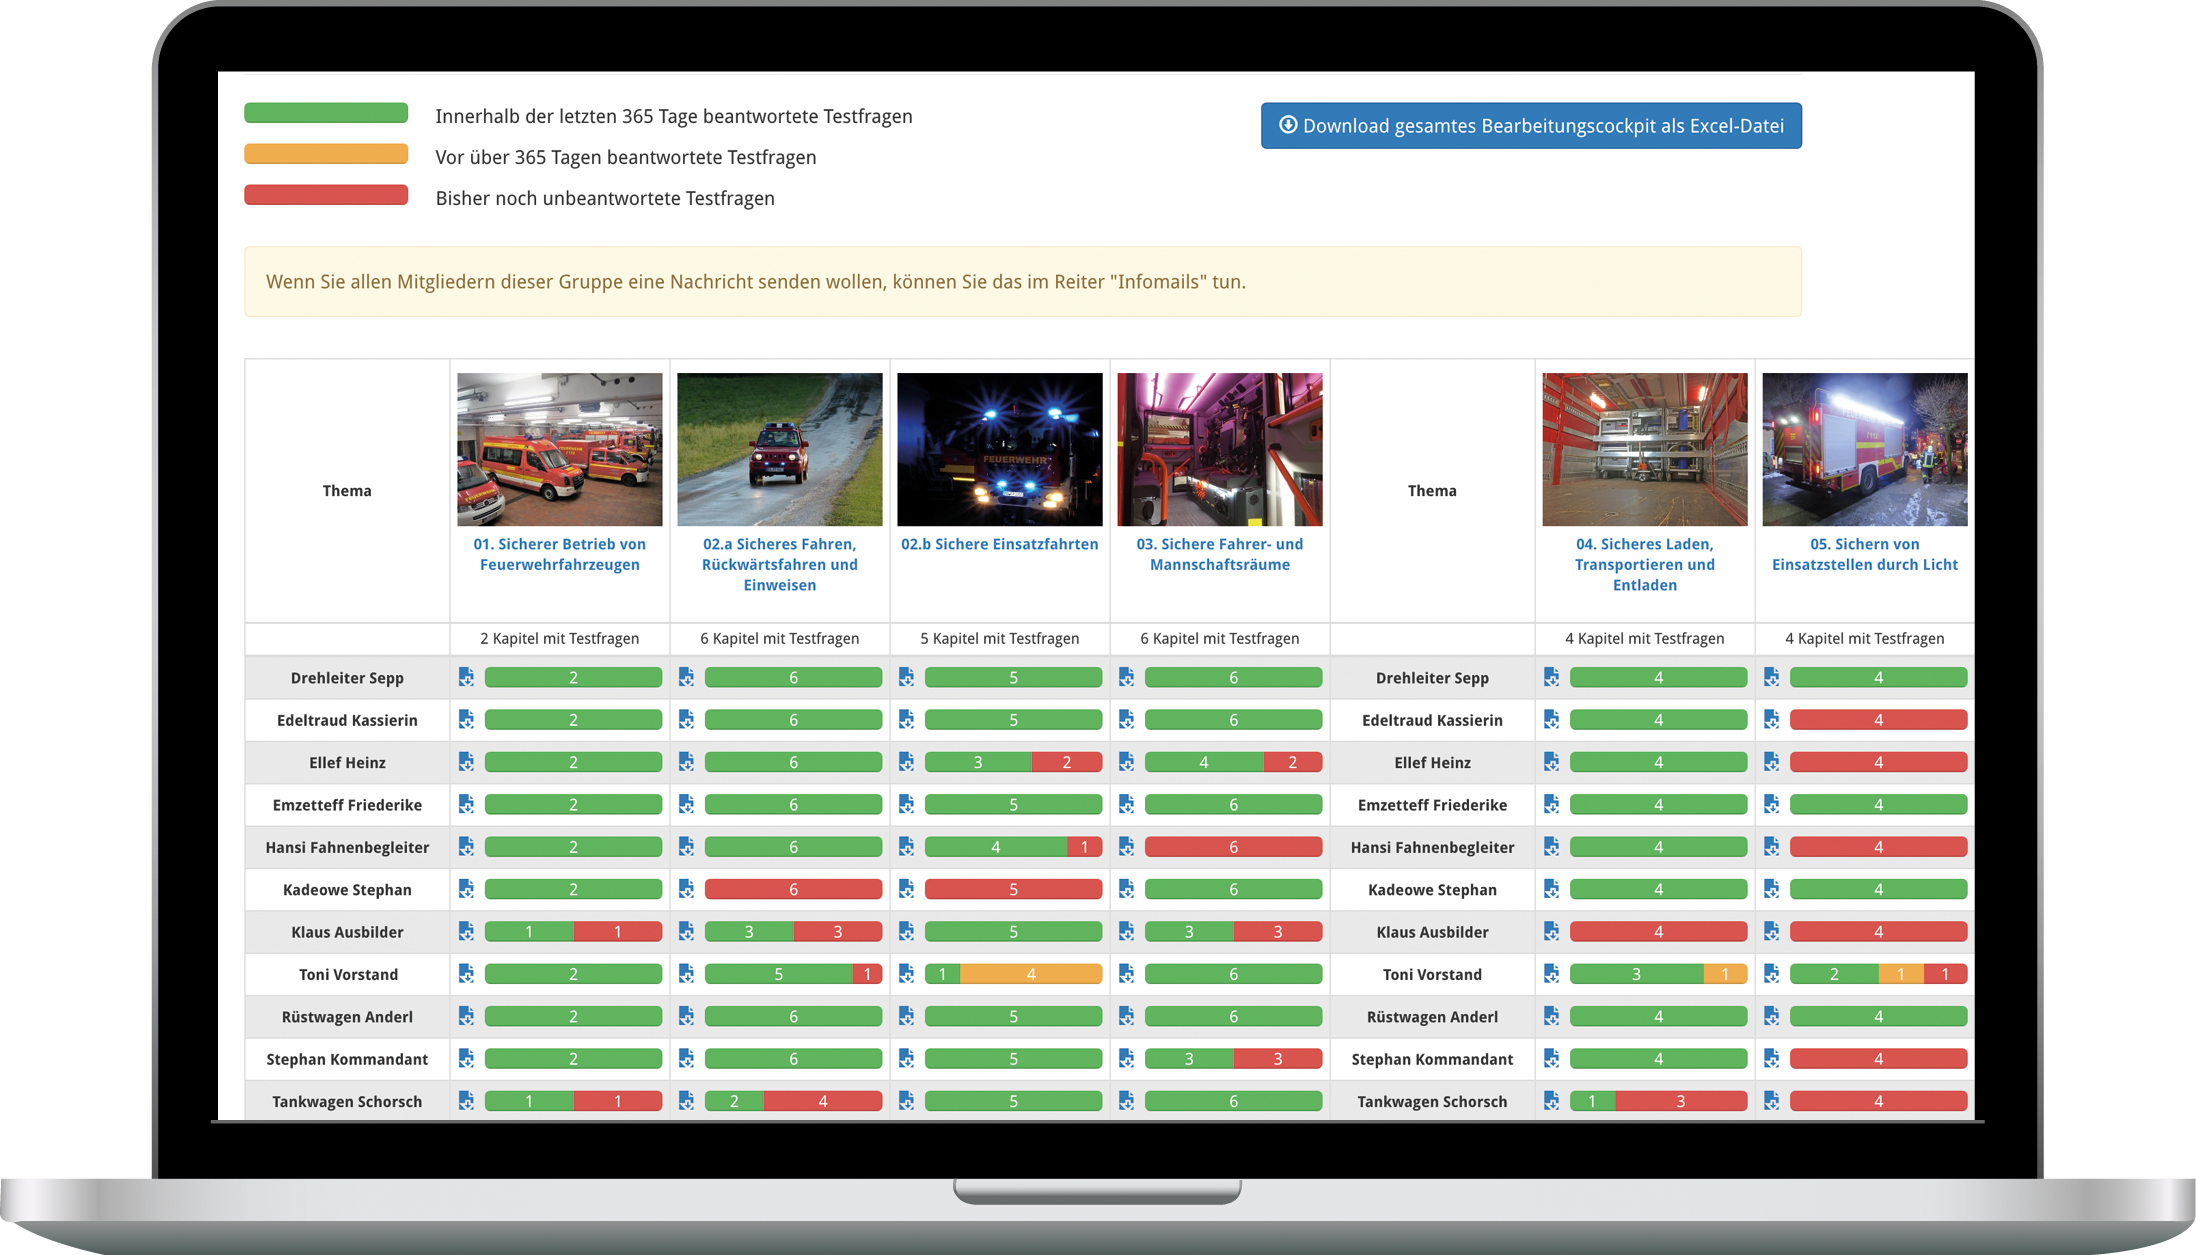Click export icon for Emzetteff Friederike, topic 04
The width and height of the screenshot is (2196, 1255).
[x=1551, y=804]
